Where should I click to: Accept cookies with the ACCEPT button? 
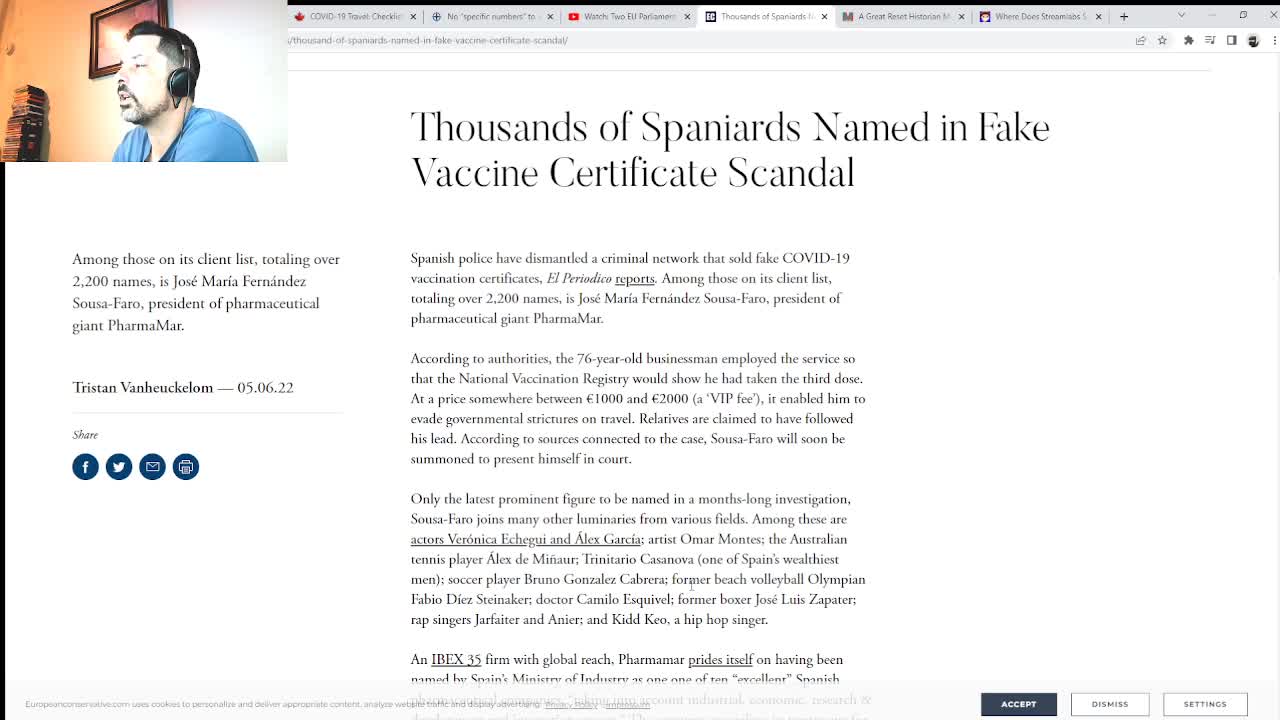coord(1018,704)
